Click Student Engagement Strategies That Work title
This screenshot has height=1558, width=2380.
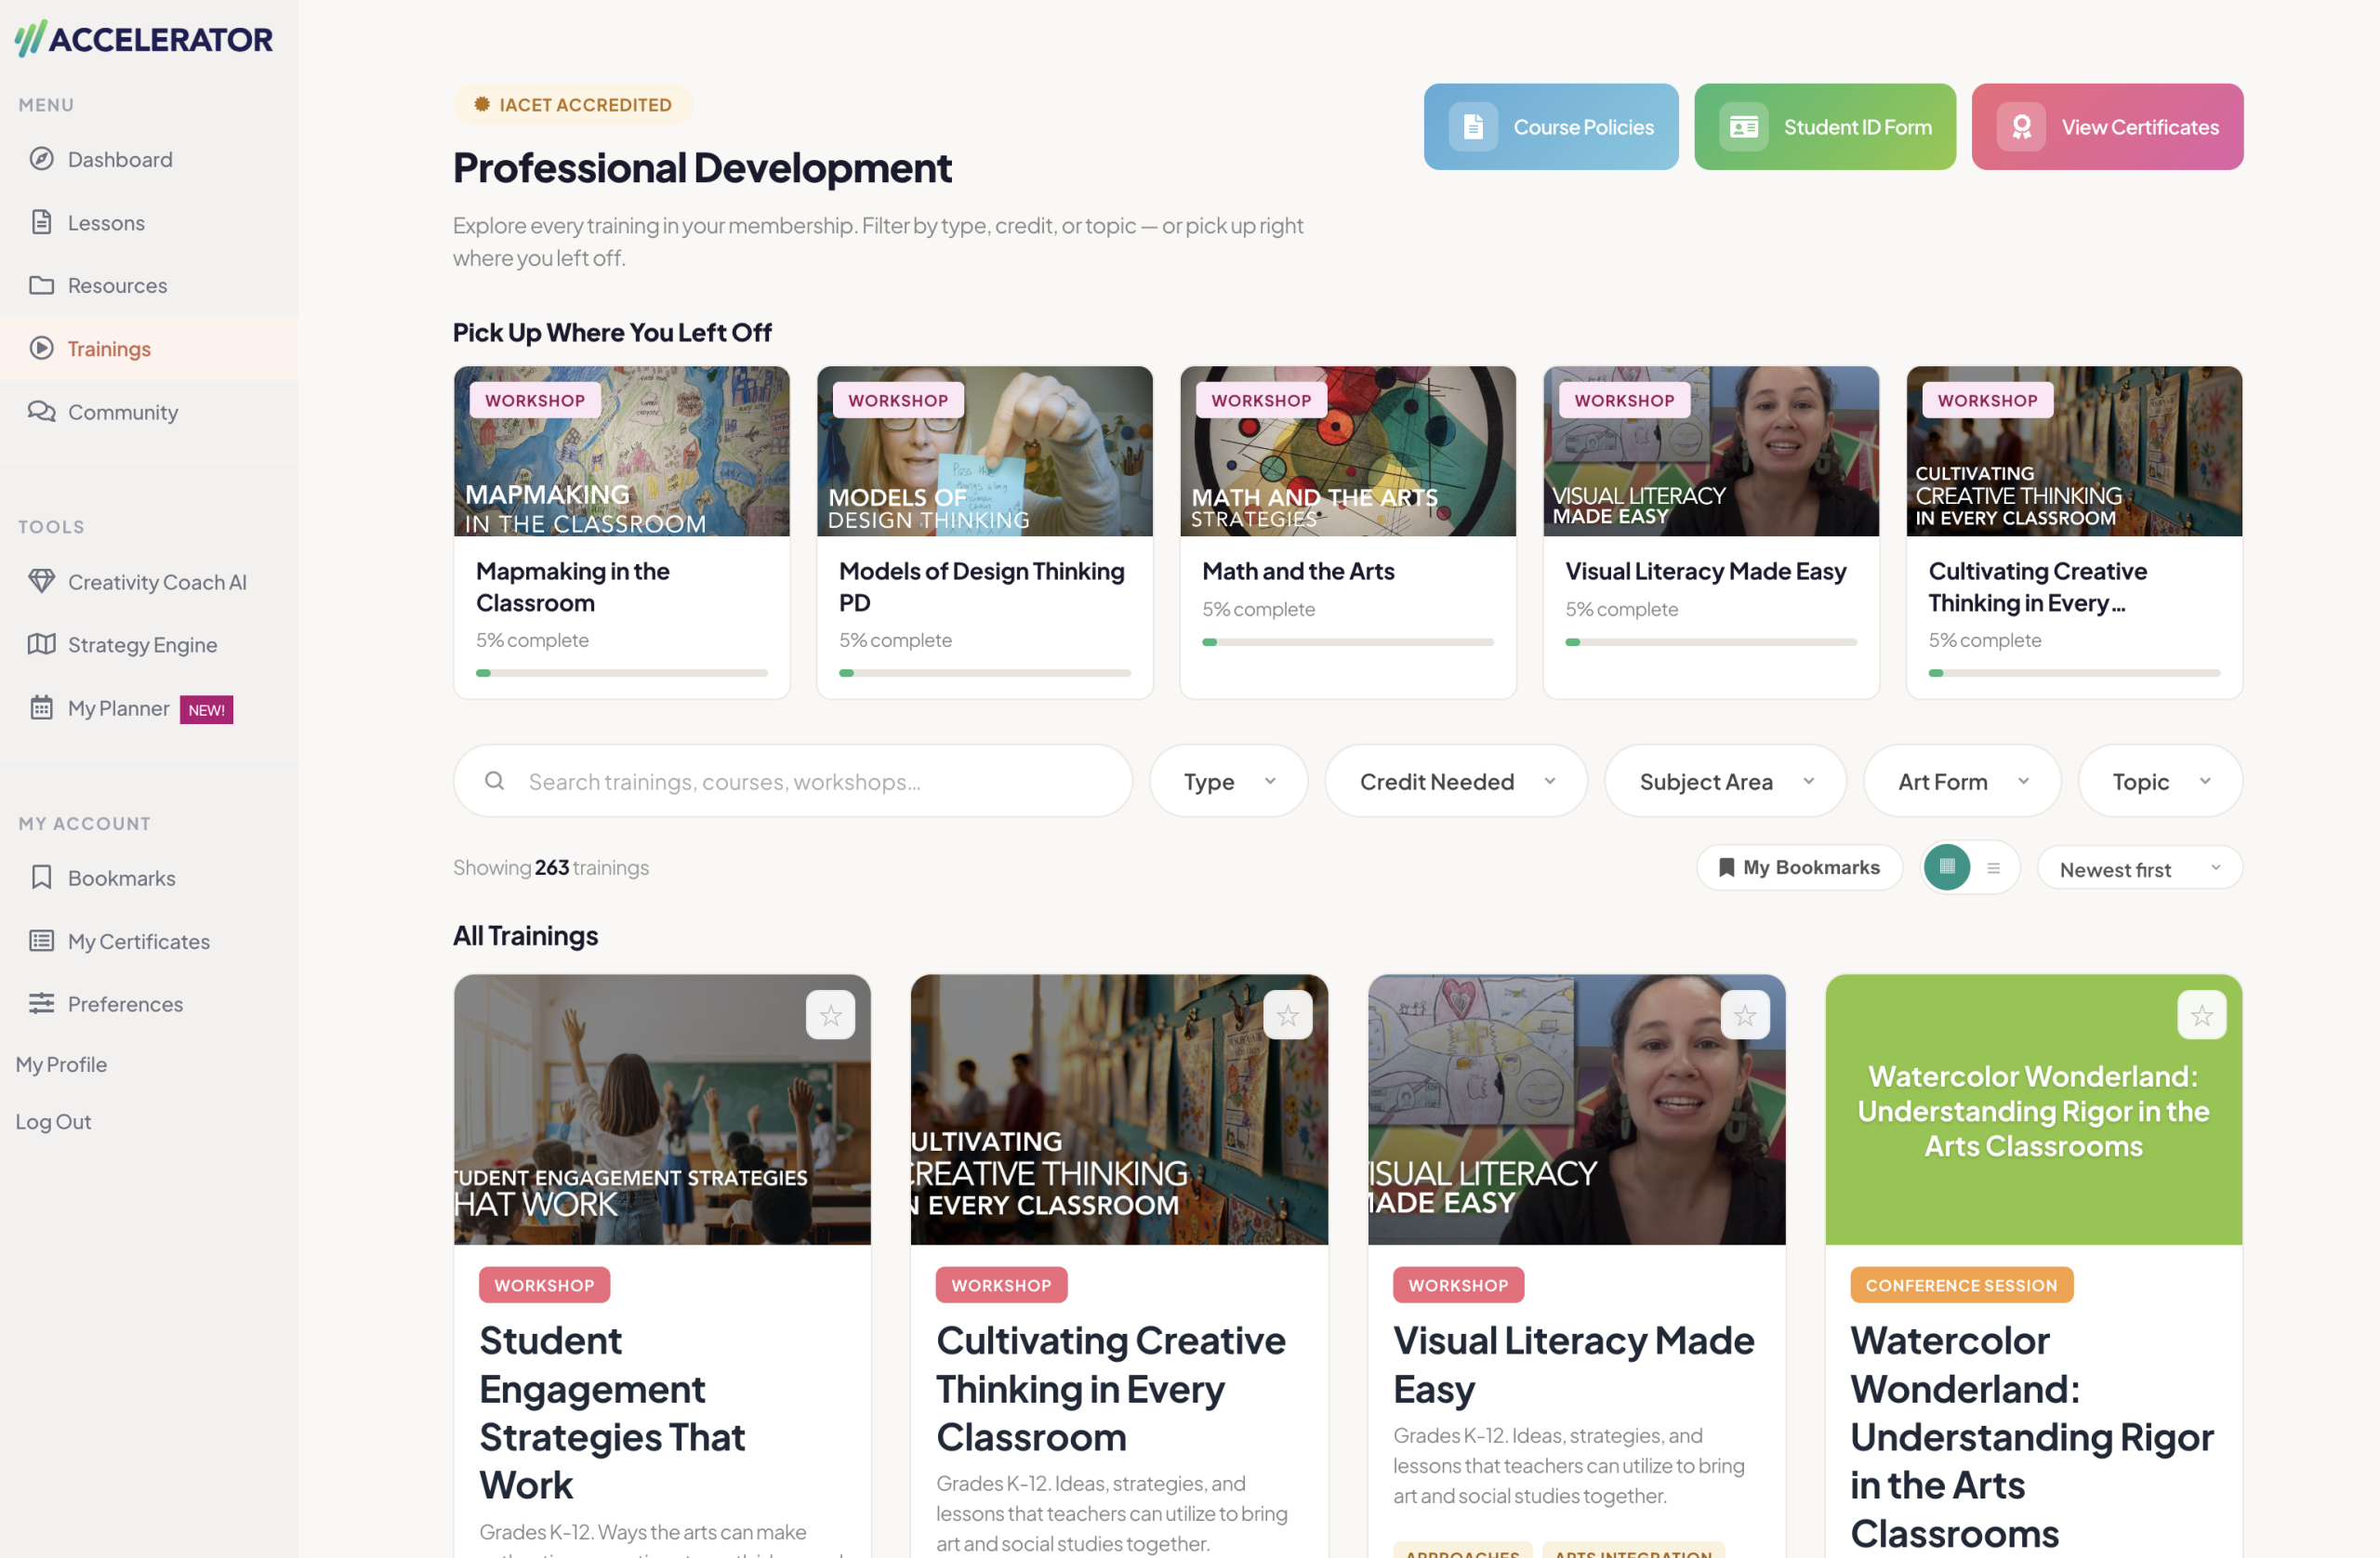pos(612,1412)
